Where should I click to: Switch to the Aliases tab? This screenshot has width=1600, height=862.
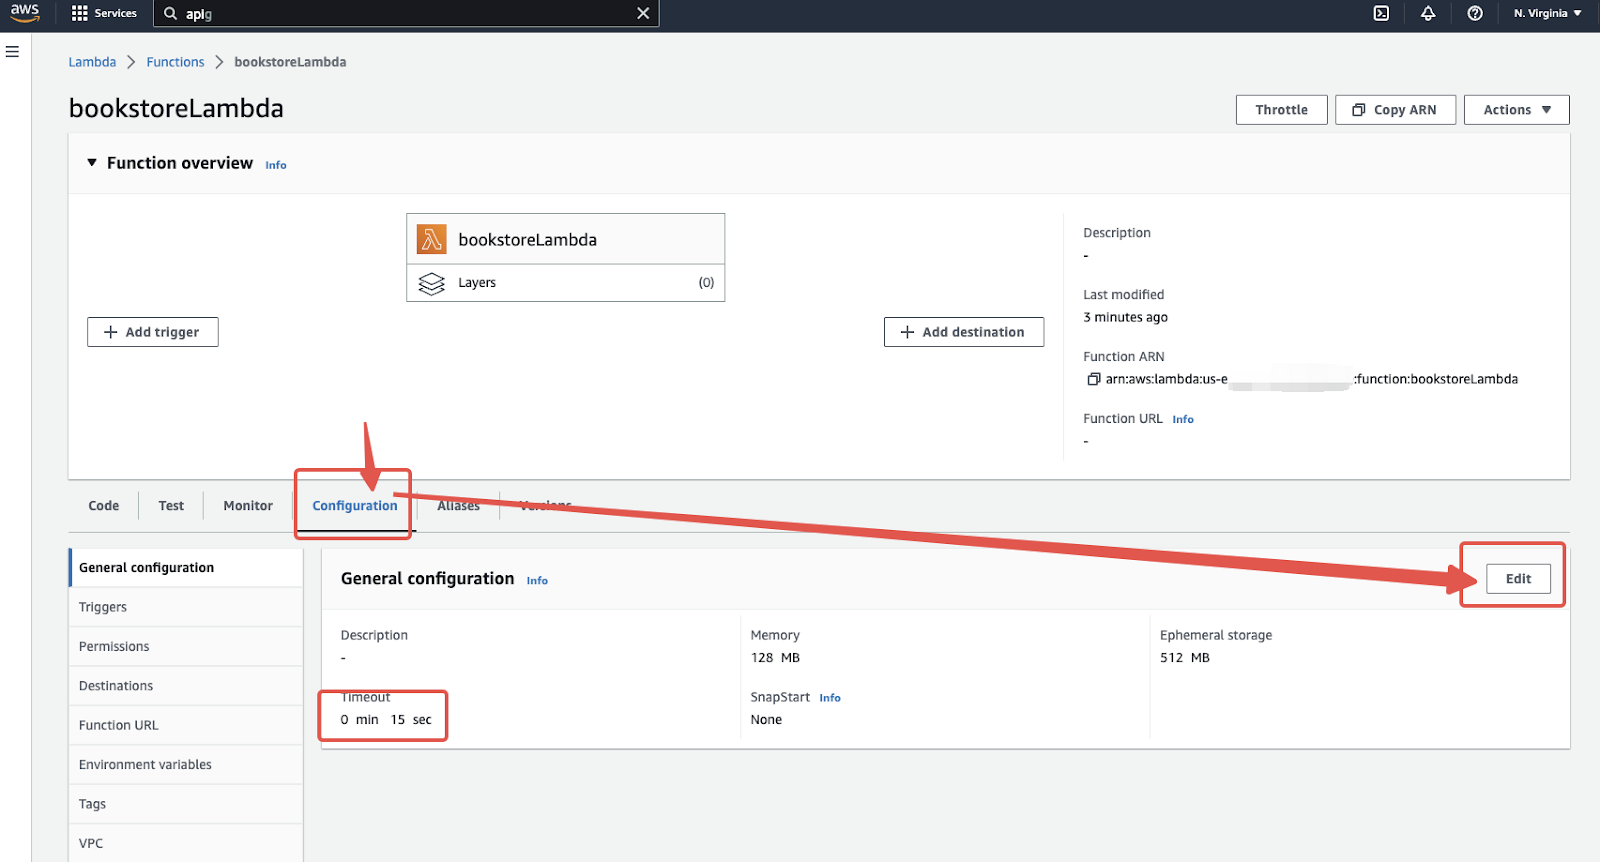(x=458, y=506)
